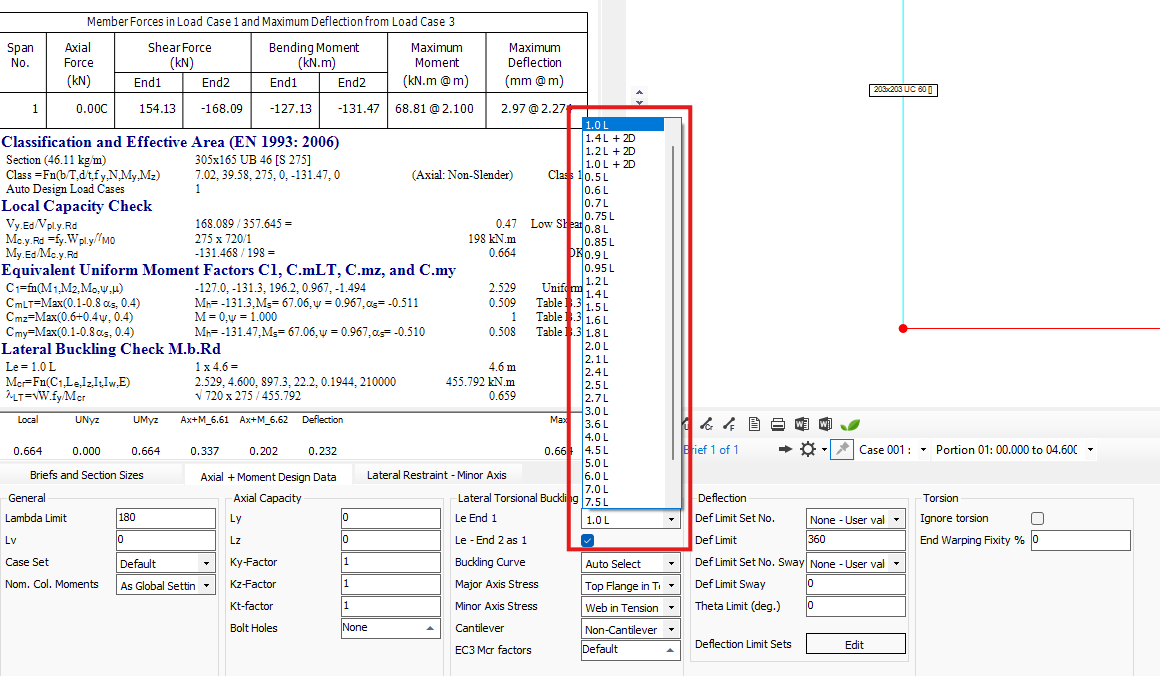Open the Portion 01 range dropdown
Screen dimensions: 1160x676
[1090, 450]
